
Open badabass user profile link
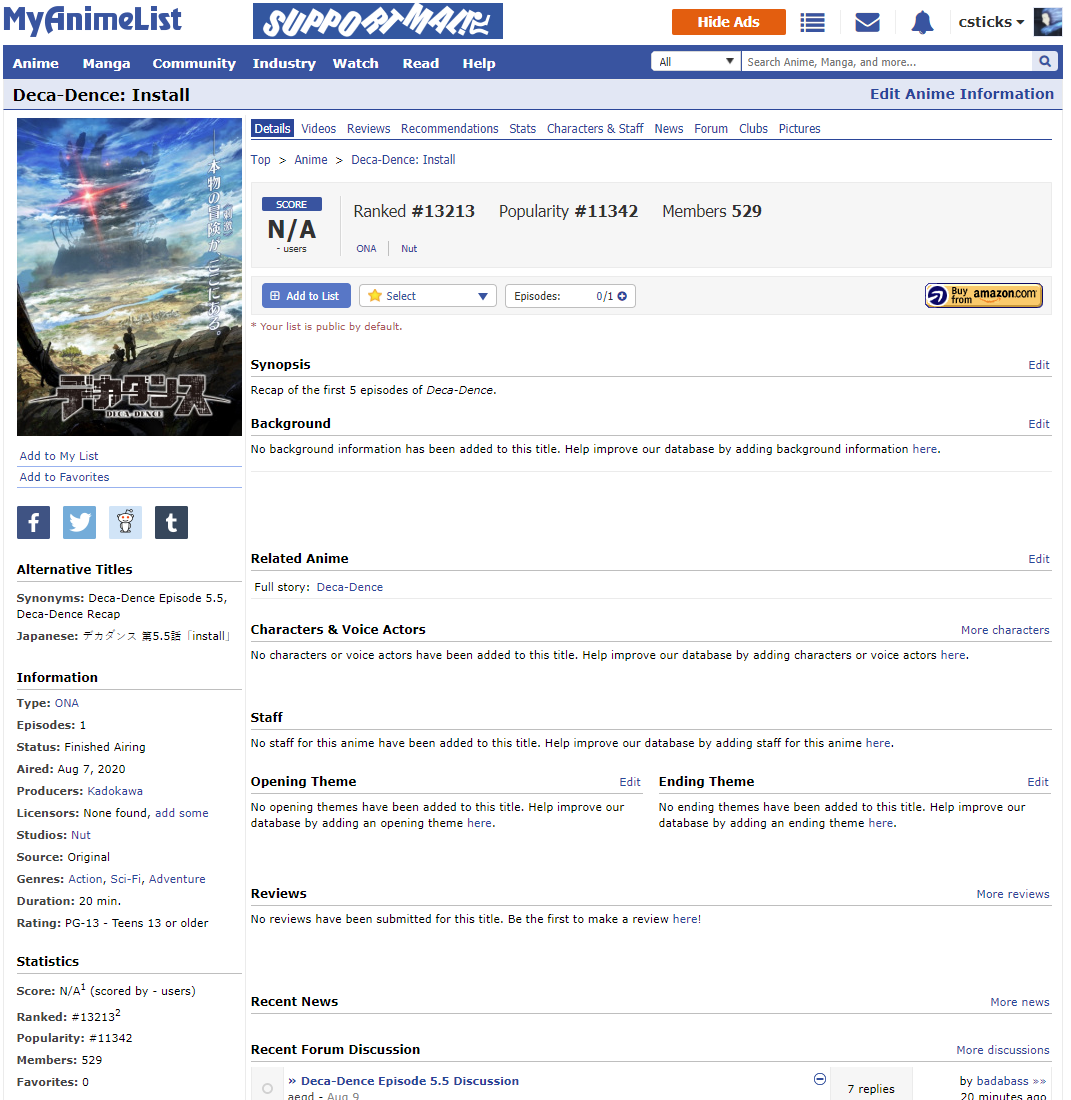coord(1002,1081)
